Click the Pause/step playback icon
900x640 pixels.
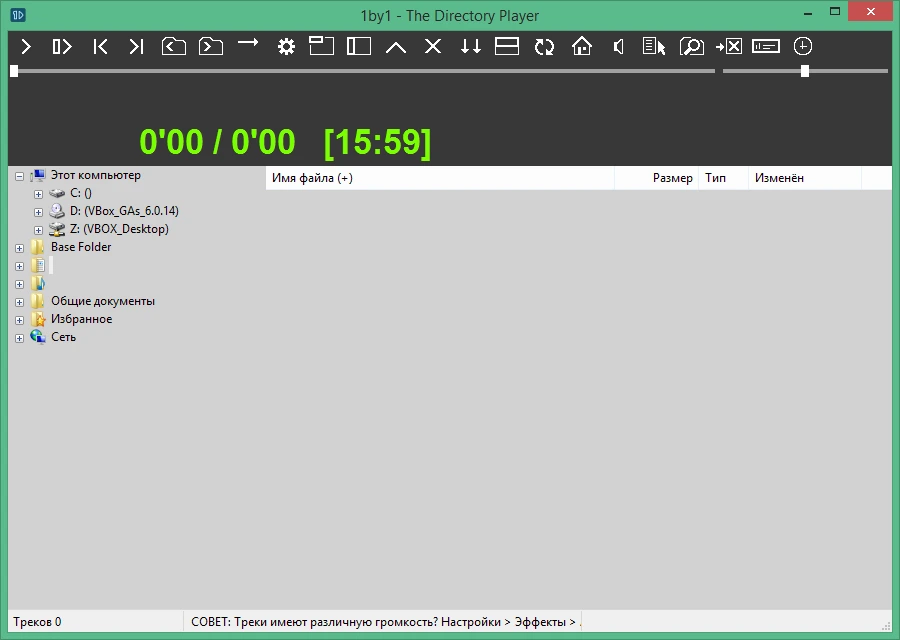pyautogui.click(x=62, y=46)
